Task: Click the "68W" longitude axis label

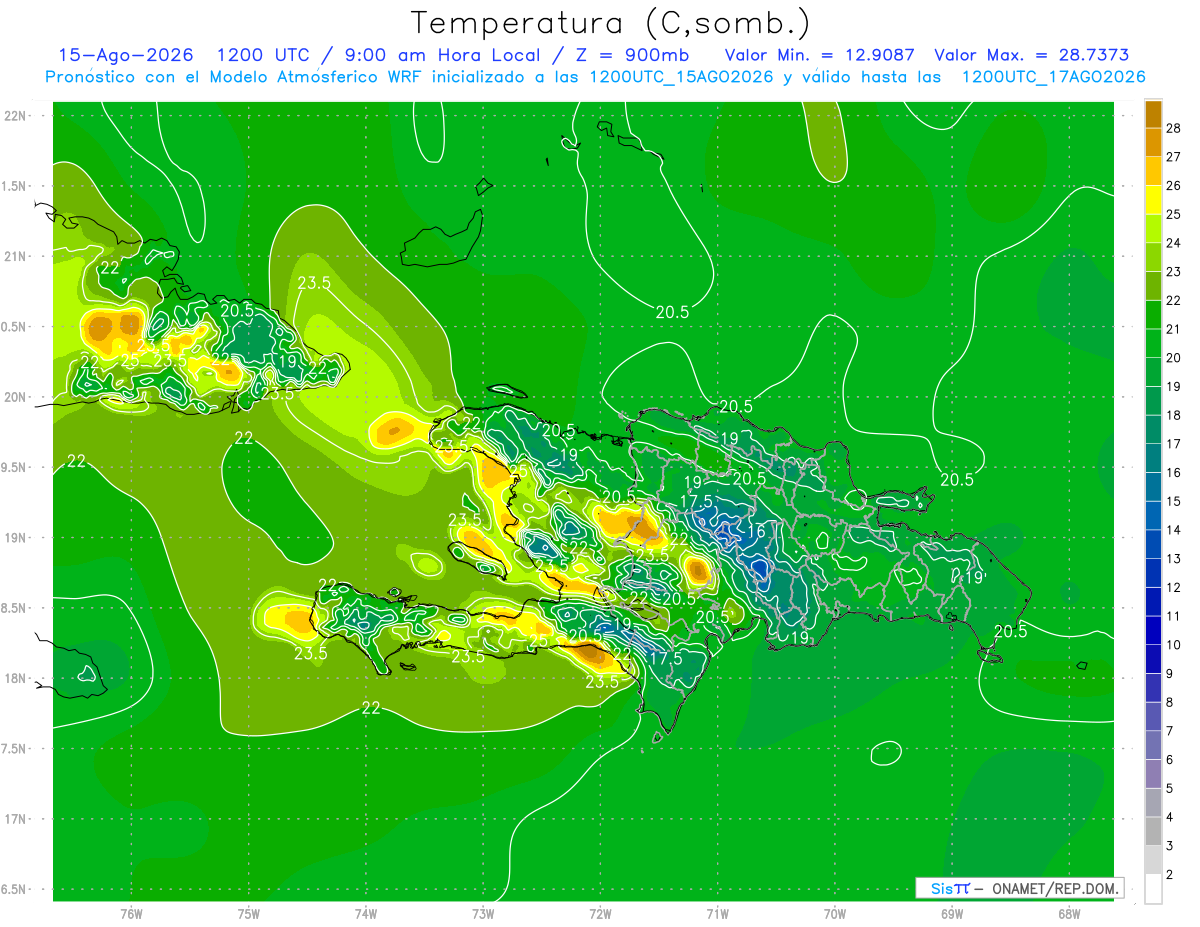Action: click(x=1069, y=913)
